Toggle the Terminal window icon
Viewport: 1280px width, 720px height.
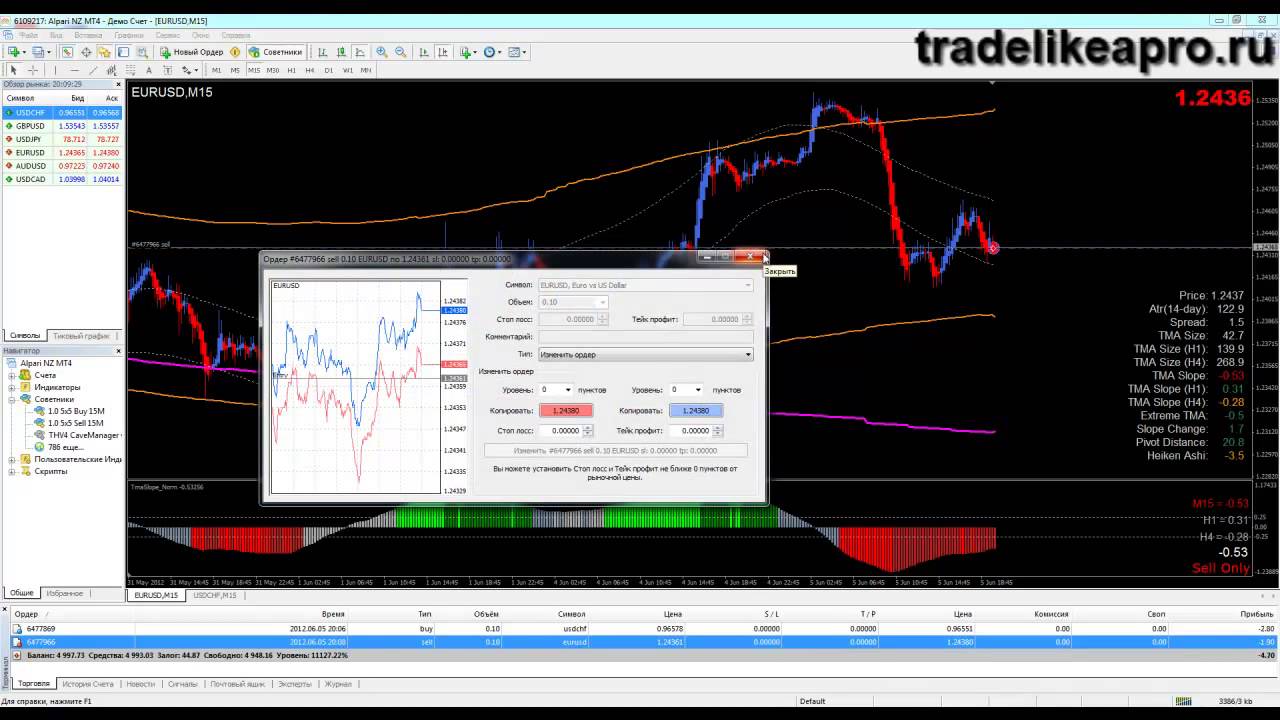123,52
